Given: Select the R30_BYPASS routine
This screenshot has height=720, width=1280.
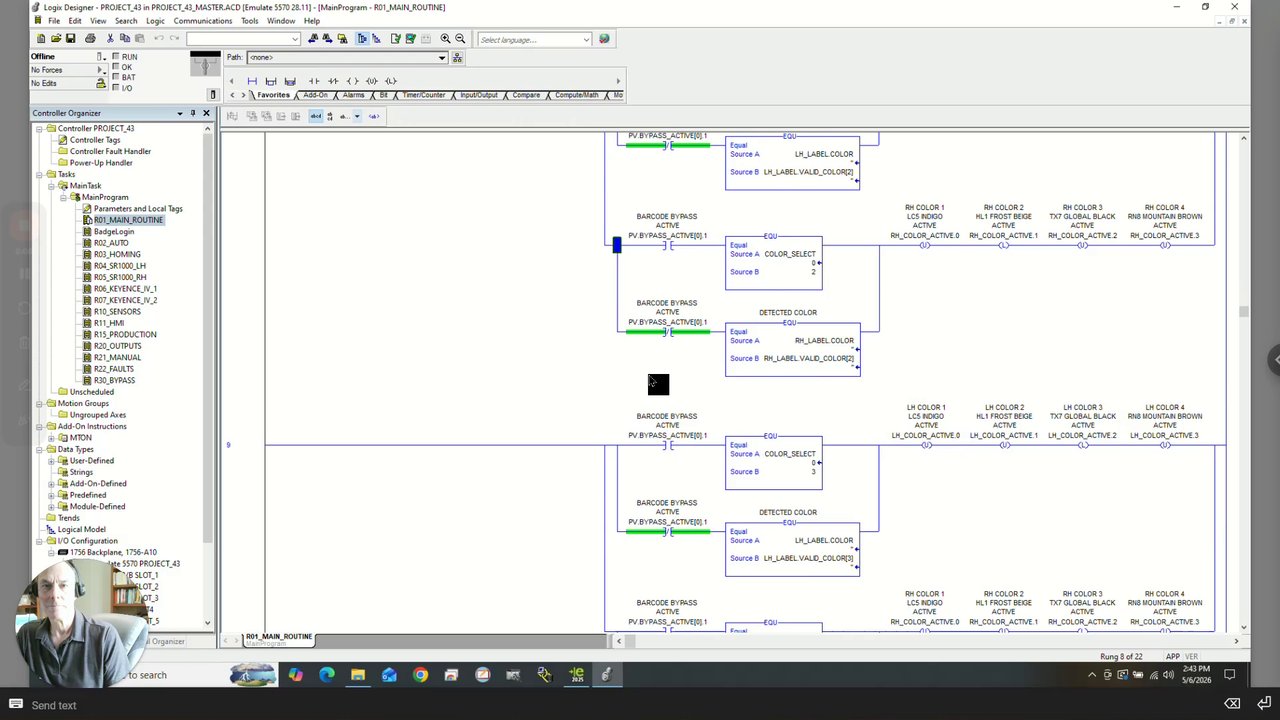Looking at the screenshot, I should pyautogui.click(x=113, y=380).
